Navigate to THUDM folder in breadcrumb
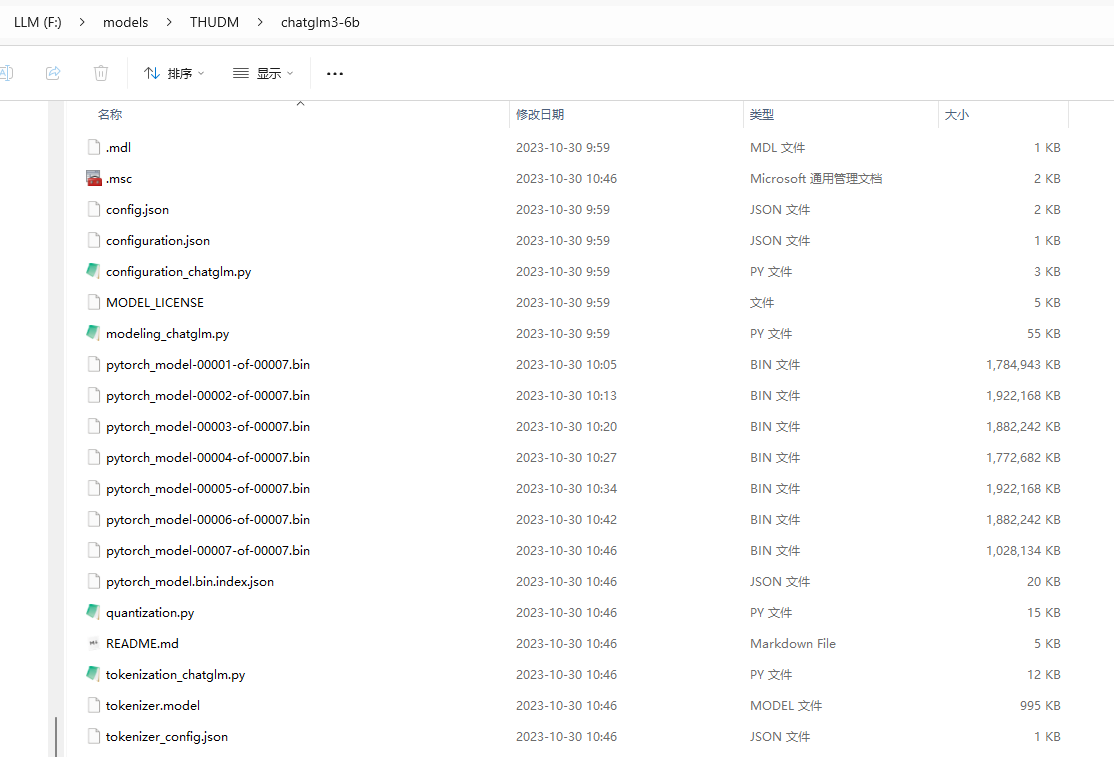This screenshot has height=757, width=1114. coord(214,22)
